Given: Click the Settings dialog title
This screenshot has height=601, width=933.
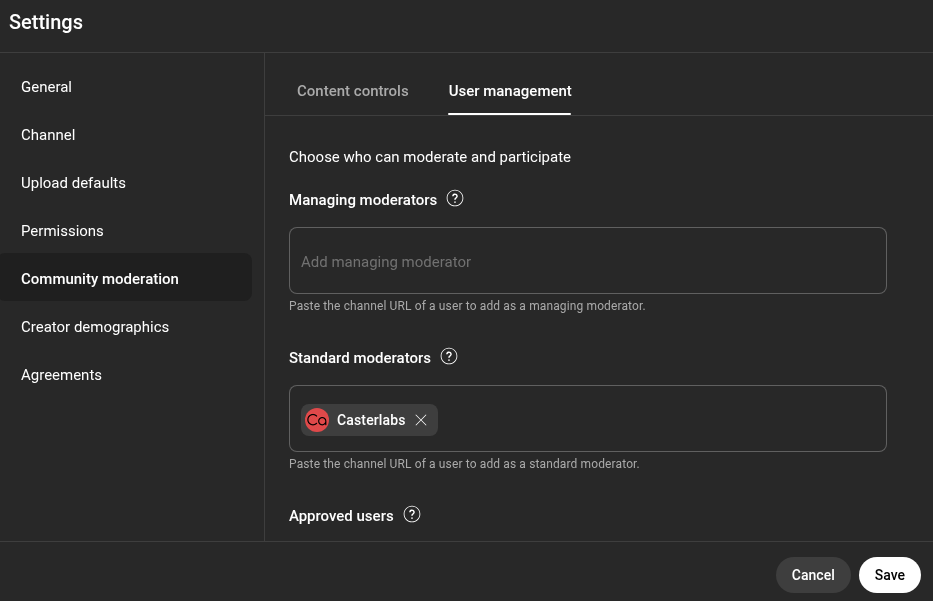Looking at the screenshot, I should tap(45, 22).
